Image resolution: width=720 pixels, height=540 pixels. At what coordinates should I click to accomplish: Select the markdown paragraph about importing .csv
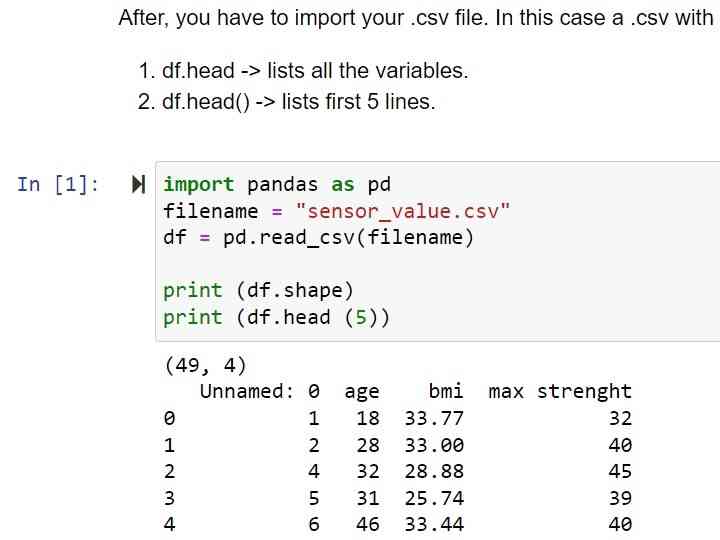point(416,18)
